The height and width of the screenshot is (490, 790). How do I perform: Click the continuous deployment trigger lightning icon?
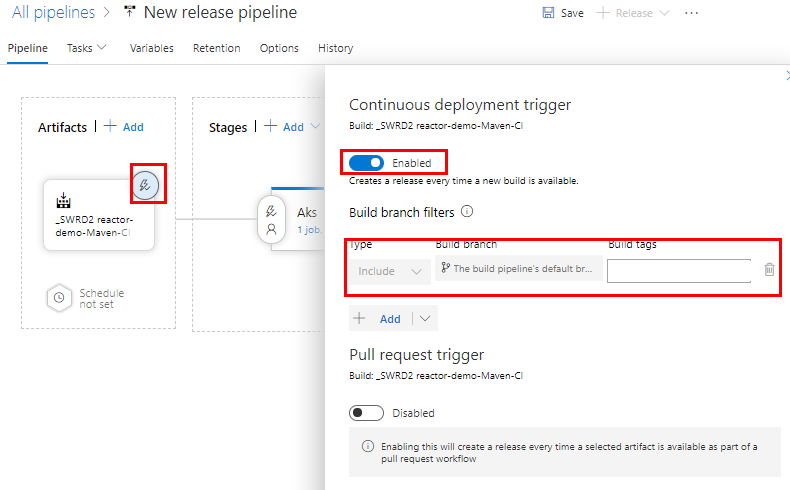tap(145, 185)
